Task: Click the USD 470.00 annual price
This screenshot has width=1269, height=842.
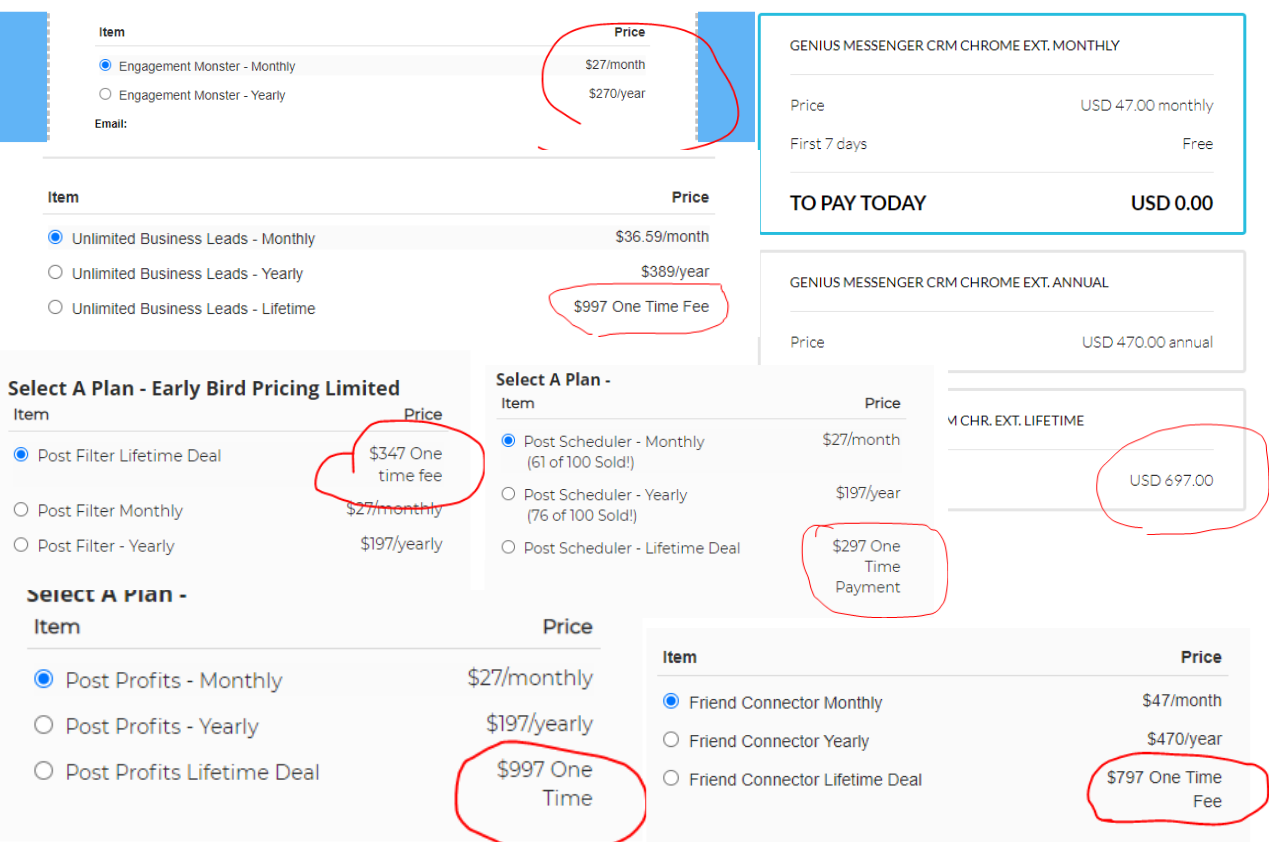Action: [x=1148, y=342]
